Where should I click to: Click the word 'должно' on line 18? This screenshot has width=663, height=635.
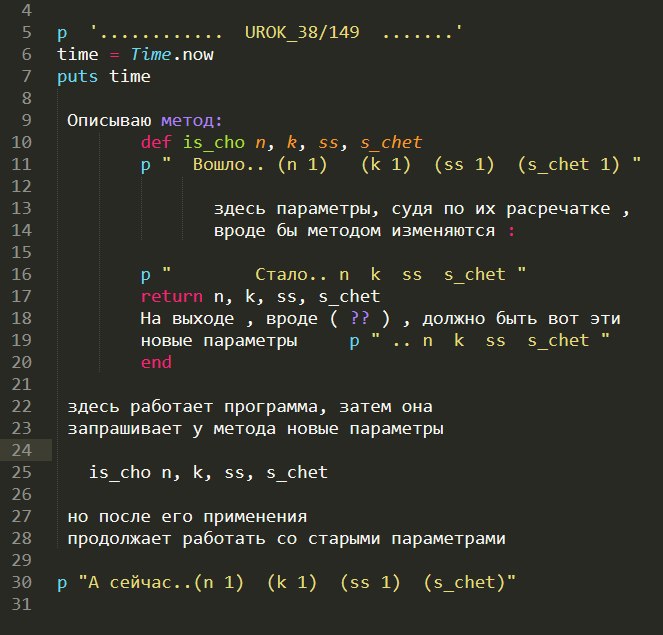(x=454, y=319)
